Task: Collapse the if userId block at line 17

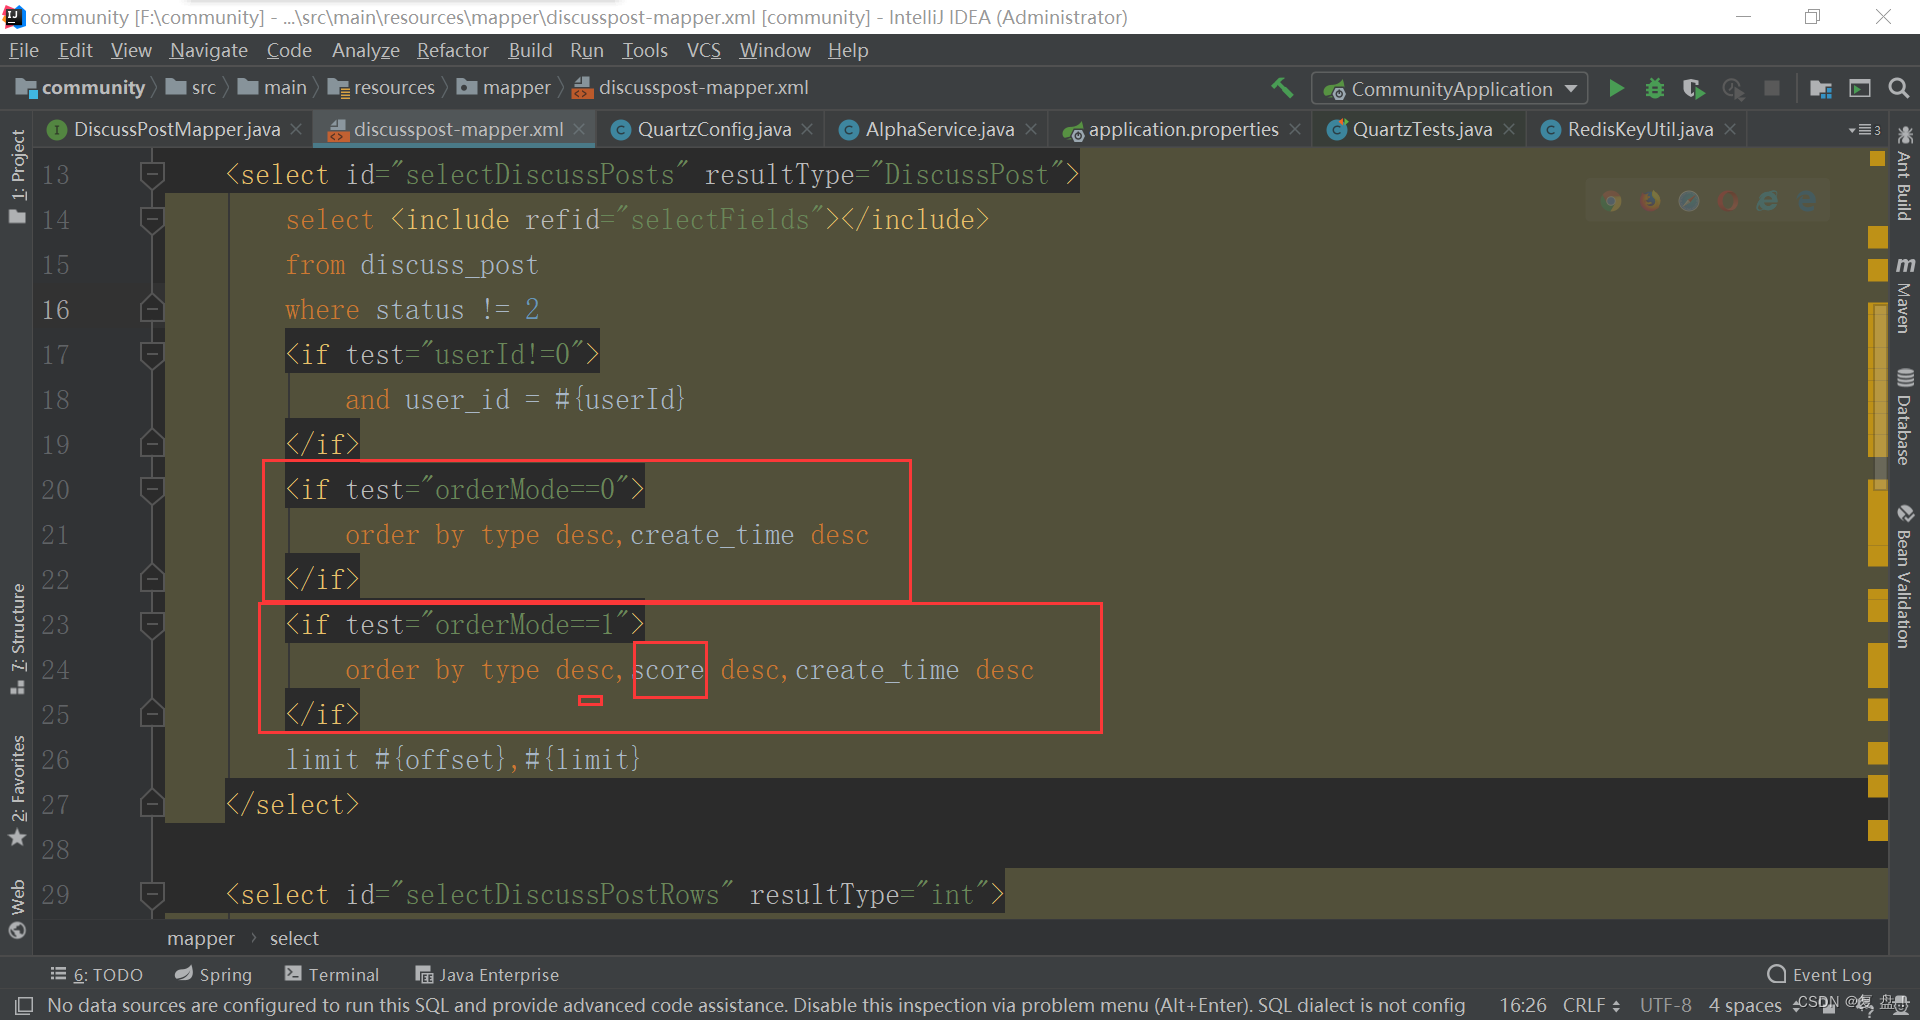Action: pos(152,355)
